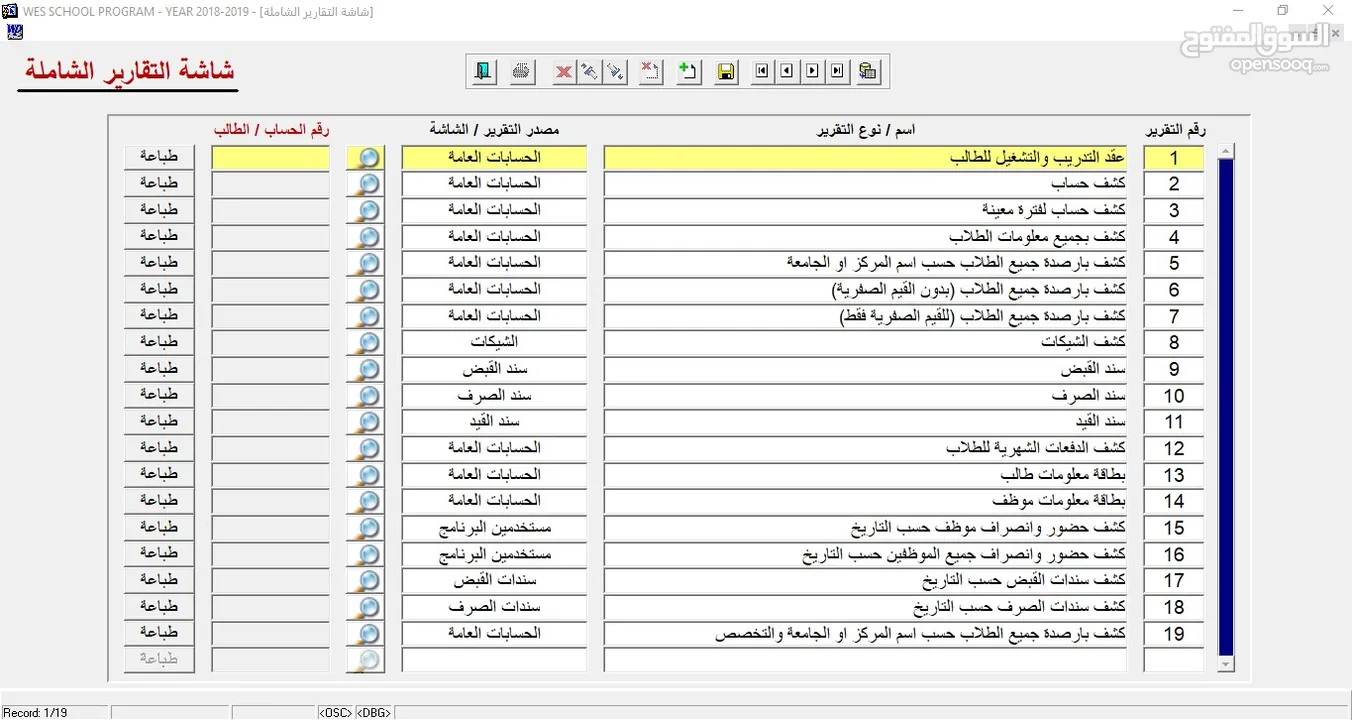Click طباعة button for report 12
This screenshot has height=720, width=1352.
click(x=159, y=447)
